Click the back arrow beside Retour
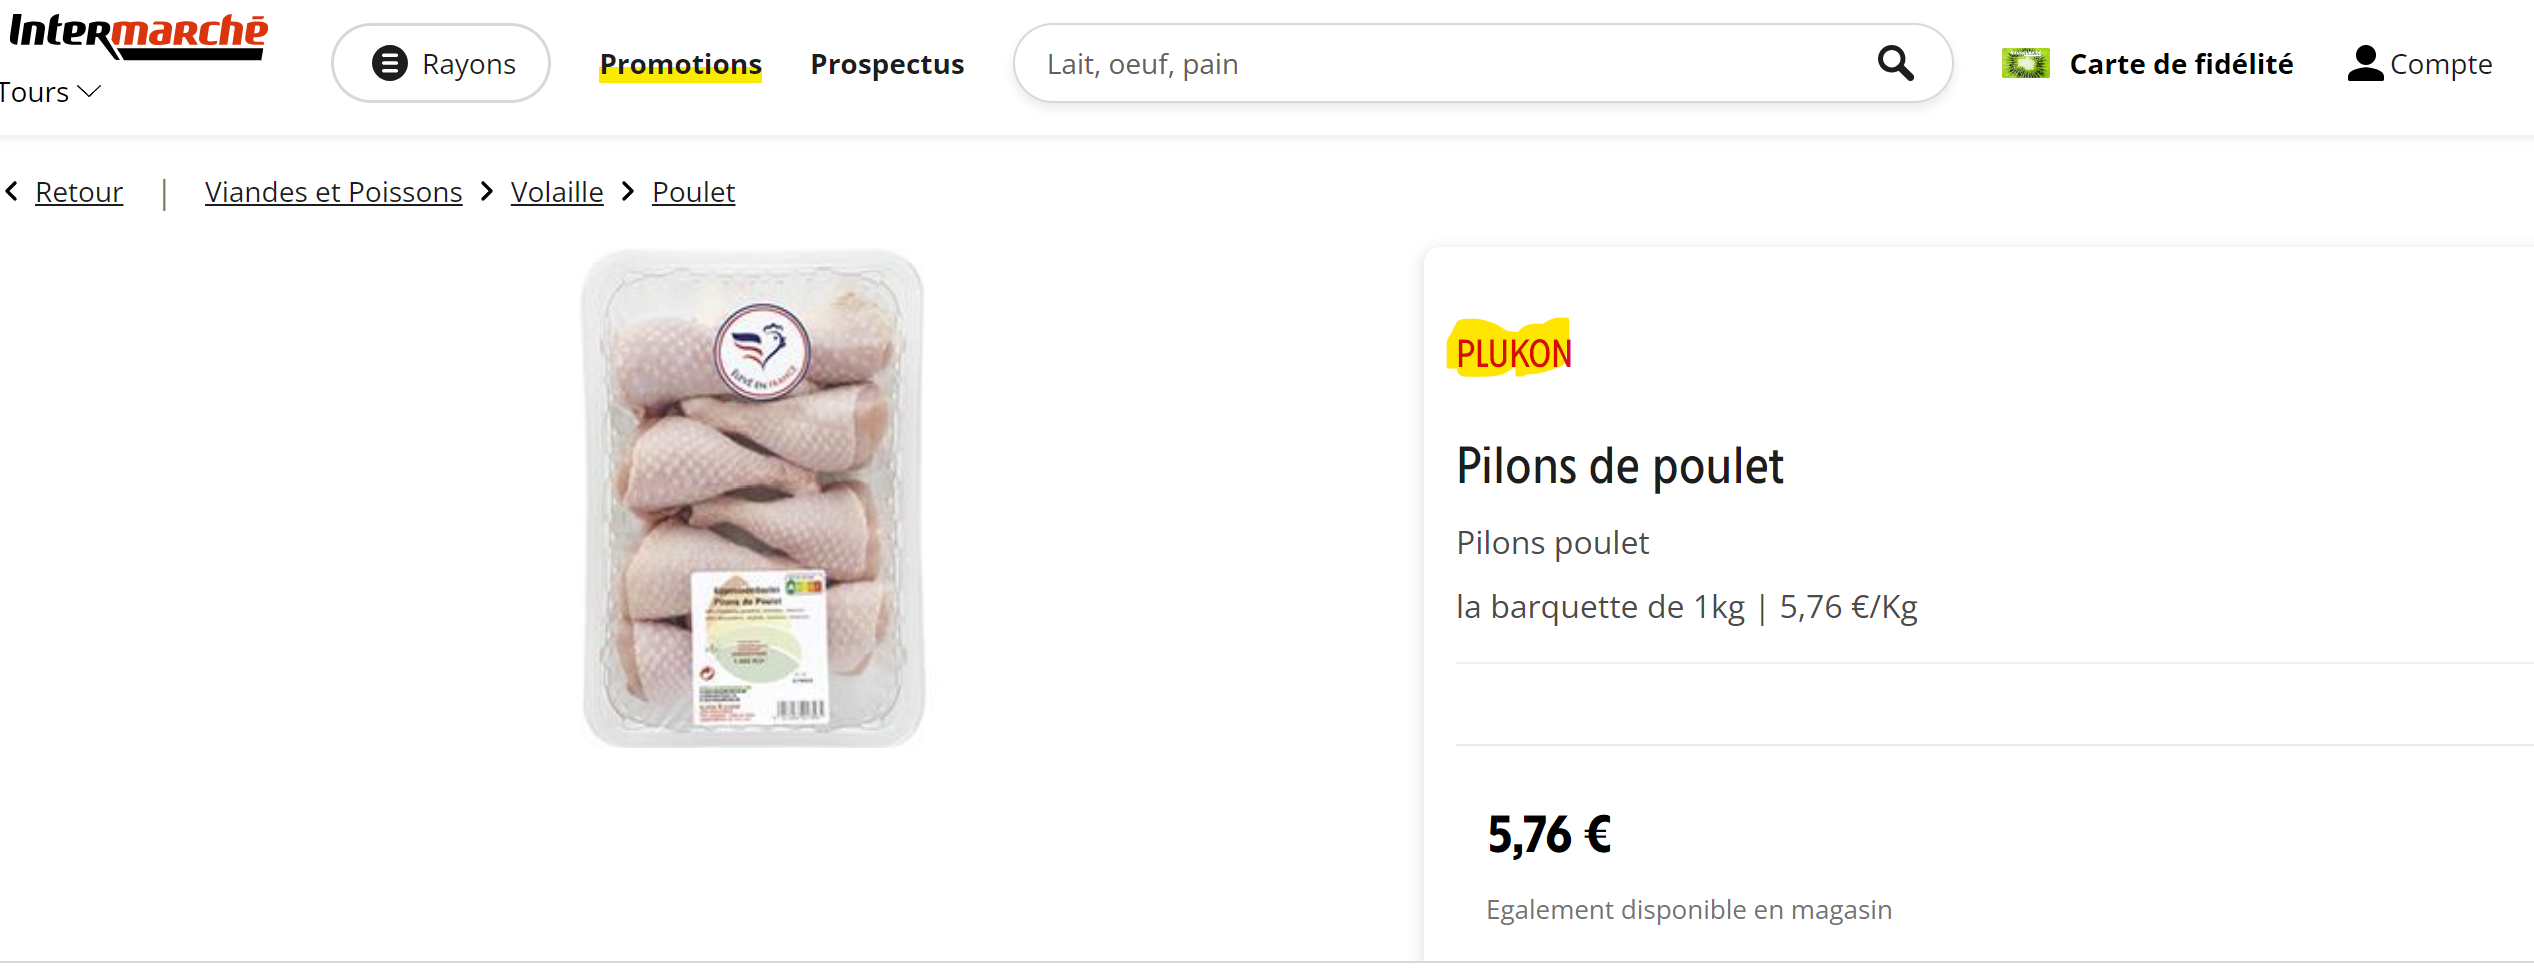The width and height of the screenshot is (2534, 970). 12,191
